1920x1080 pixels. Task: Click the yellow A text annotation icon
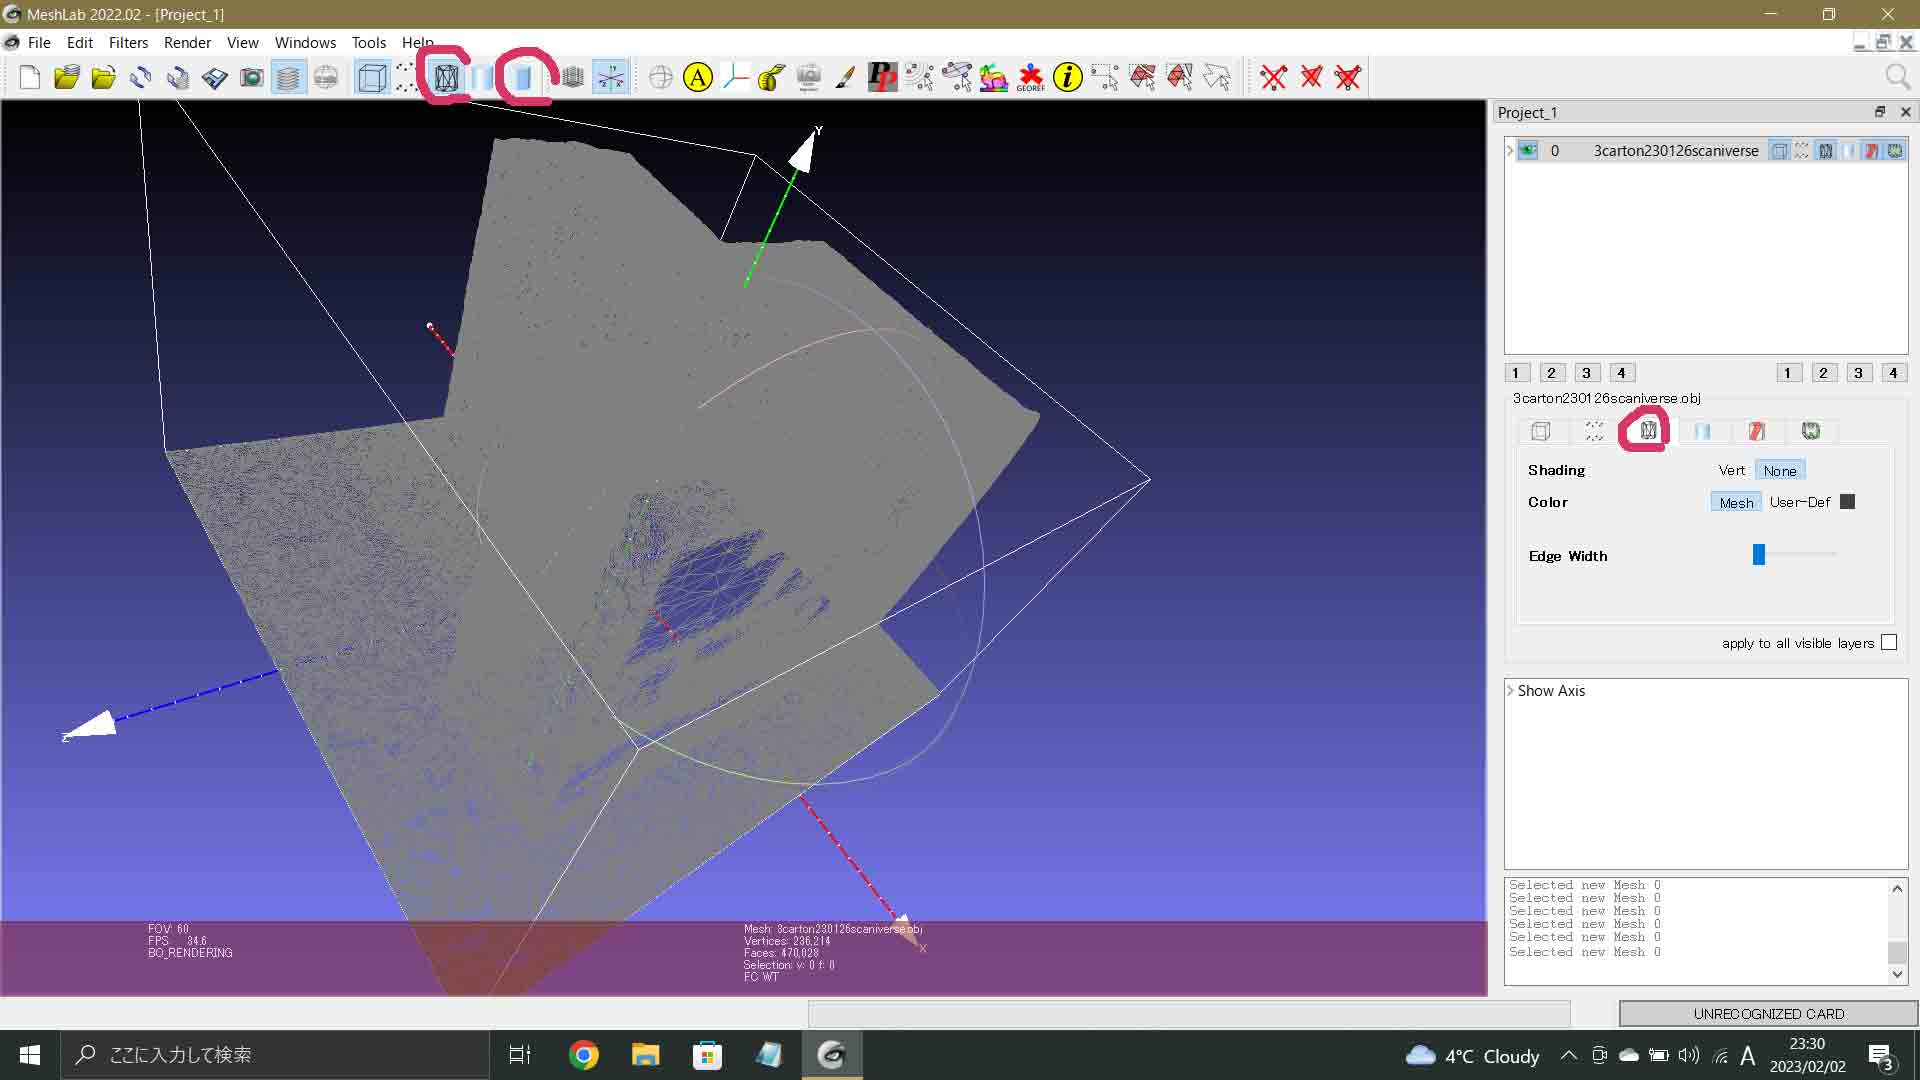(x=698, y=77)
